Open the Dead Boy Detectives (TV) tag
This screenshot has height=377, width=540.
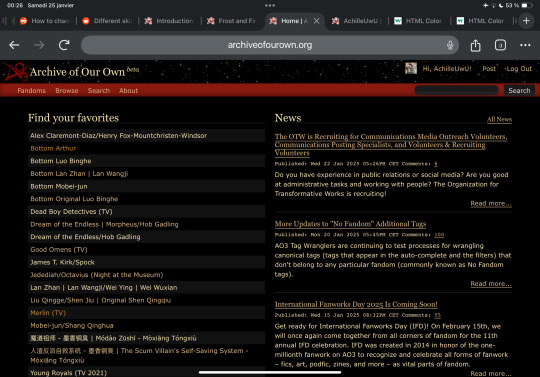(x=71, y=212)
